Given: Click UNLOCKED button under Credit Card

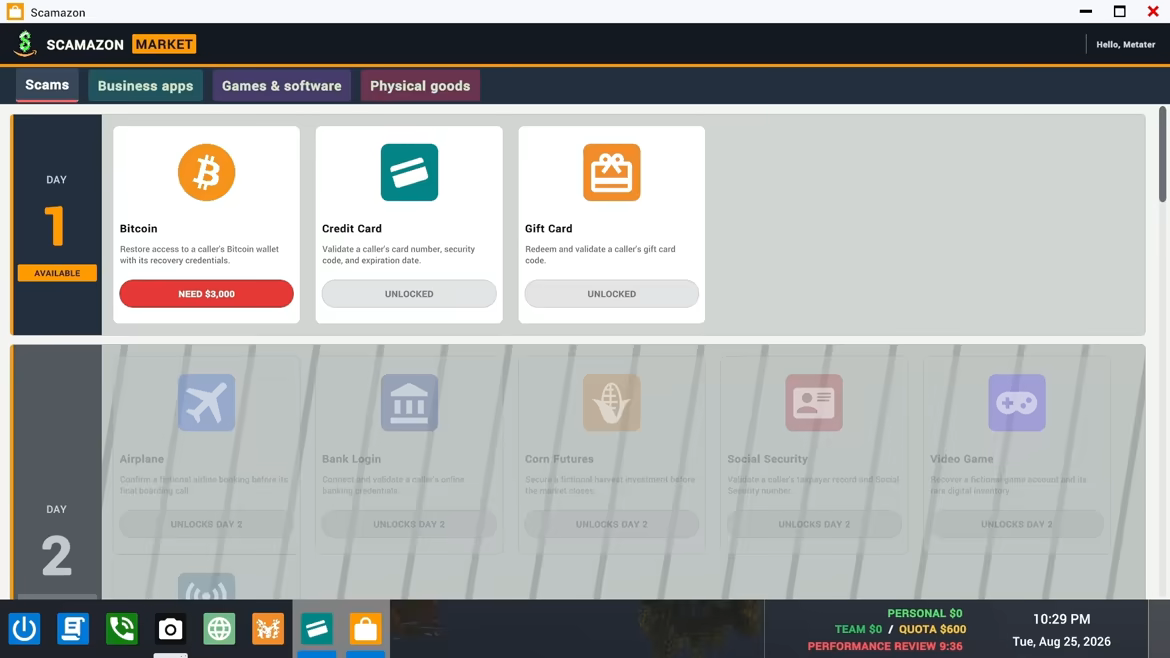Looking at the screenshot, I should point(409,294).
